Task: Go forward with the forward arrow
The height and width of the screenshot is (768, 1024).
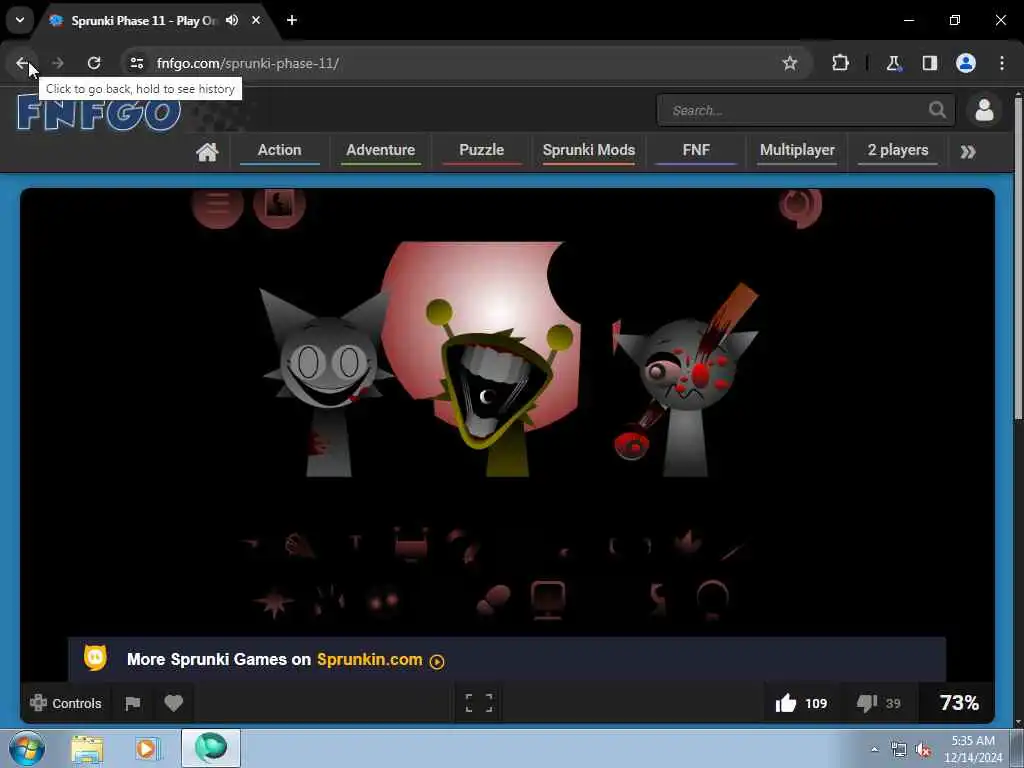Action: pyautogui.click(x=57, y=63)
